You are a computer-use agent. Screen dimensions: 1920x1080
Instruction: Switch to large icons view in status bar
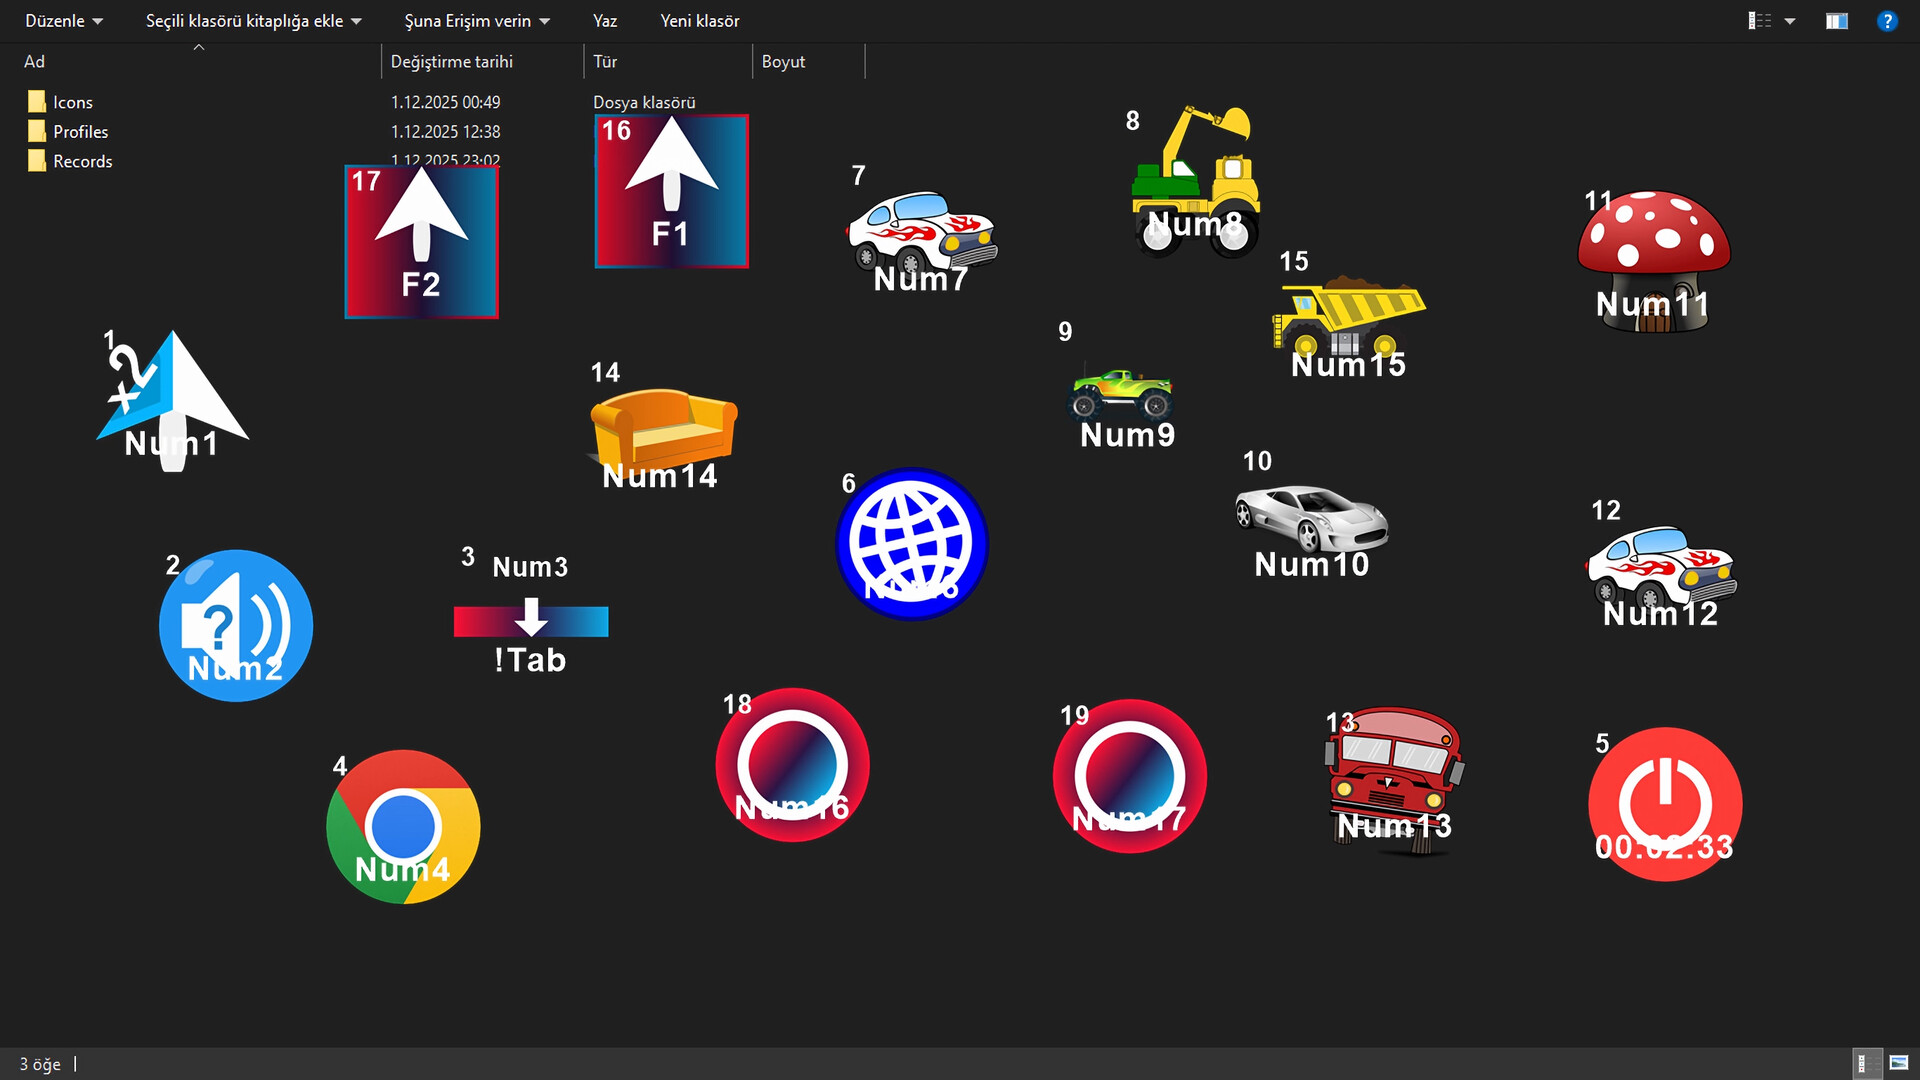click(1897, 1064)
